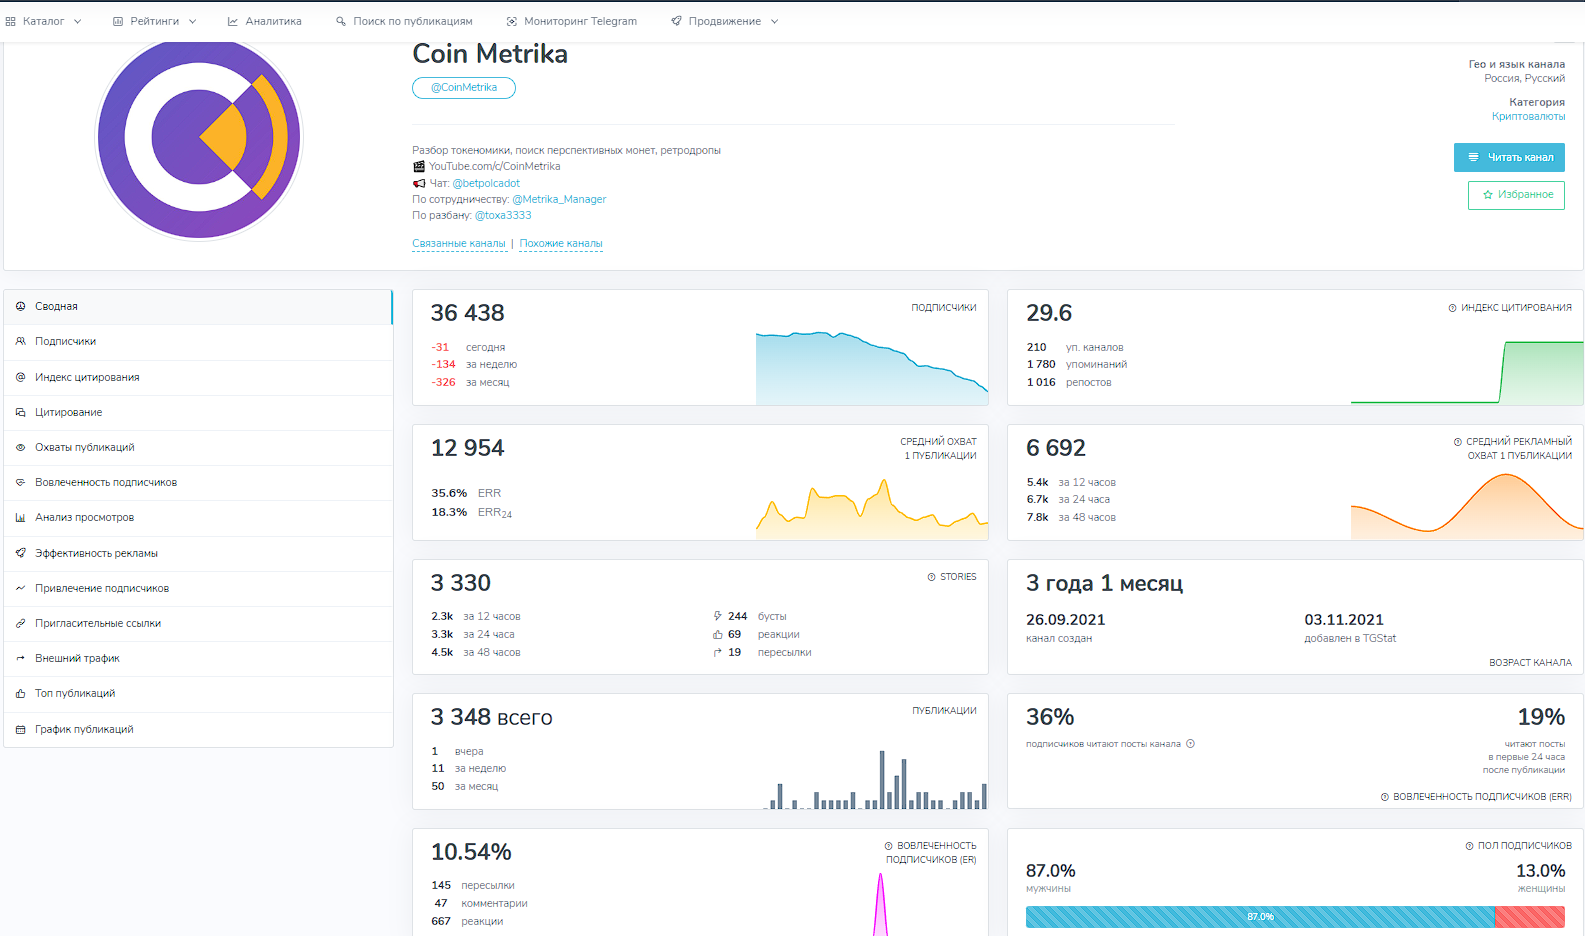Open Мониторинг Telegram menu item
This screenshot has width=1585, height=936.
[x=571, y=21]
